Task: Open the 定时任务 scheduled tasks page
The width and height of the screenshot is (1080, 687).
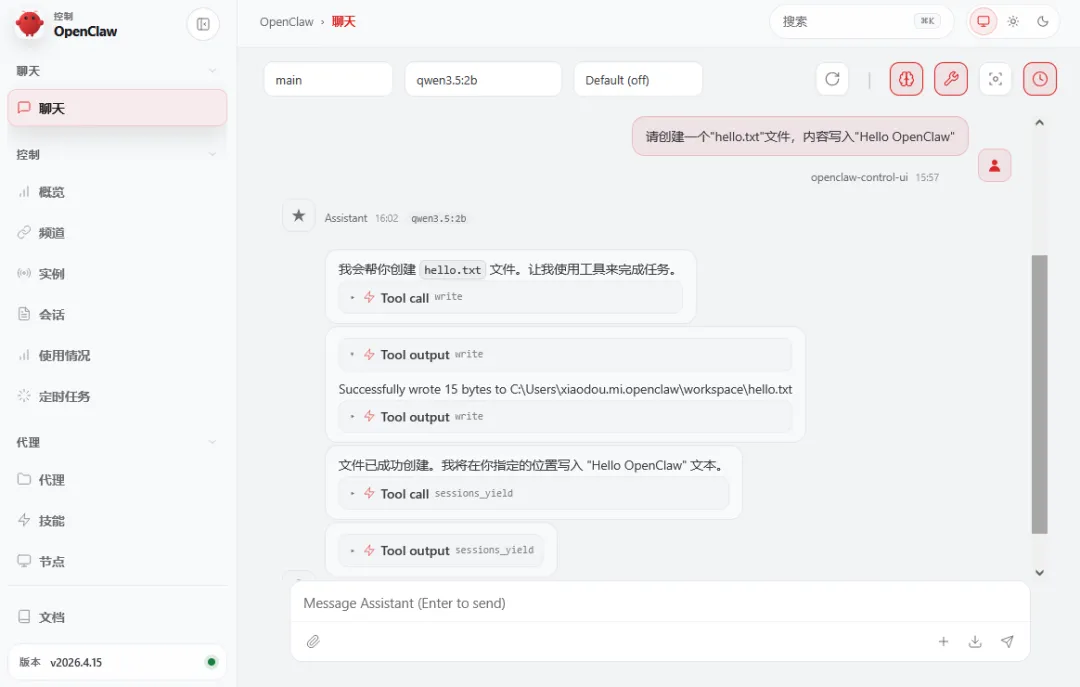Action: (117, 396)
